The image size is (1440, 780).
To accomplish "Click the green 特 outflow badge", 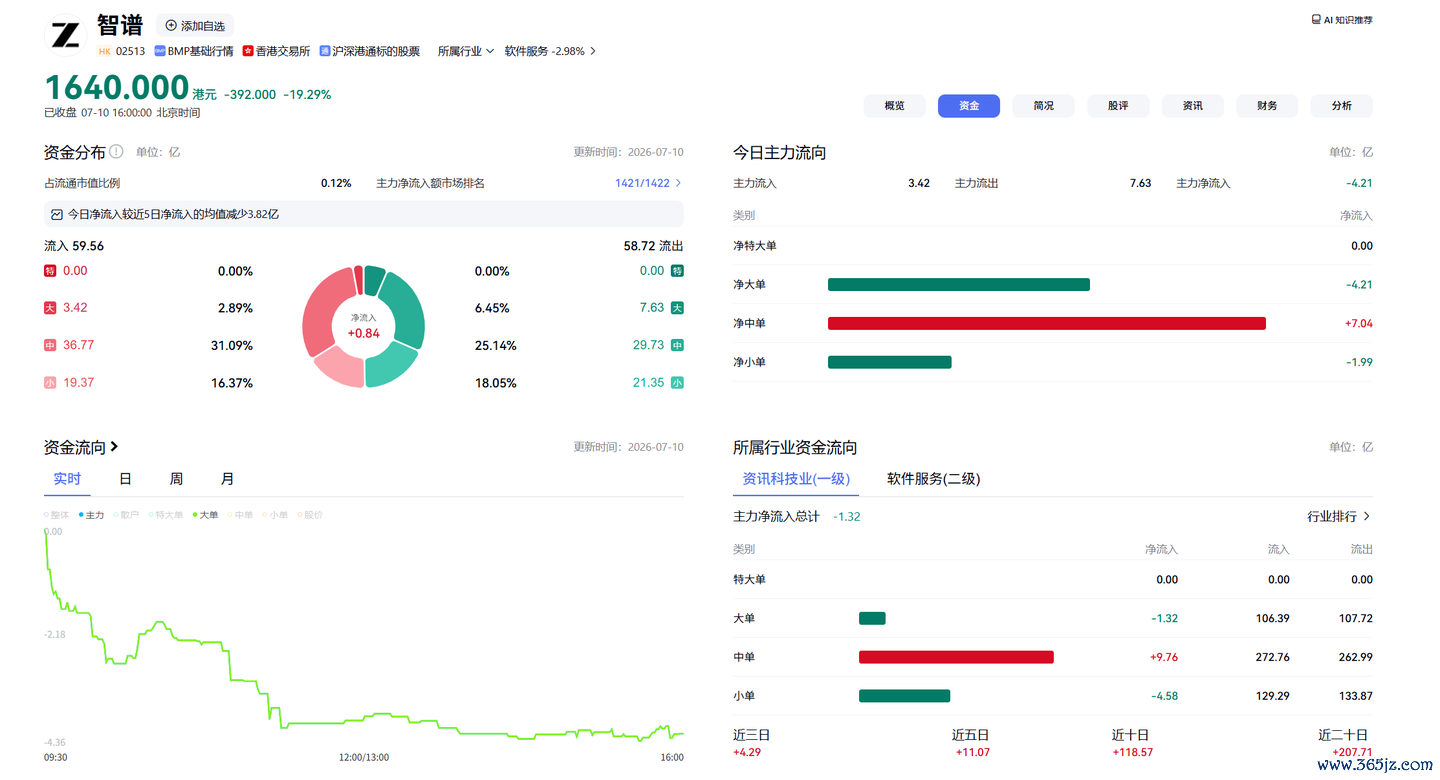I will click(677, 271).
